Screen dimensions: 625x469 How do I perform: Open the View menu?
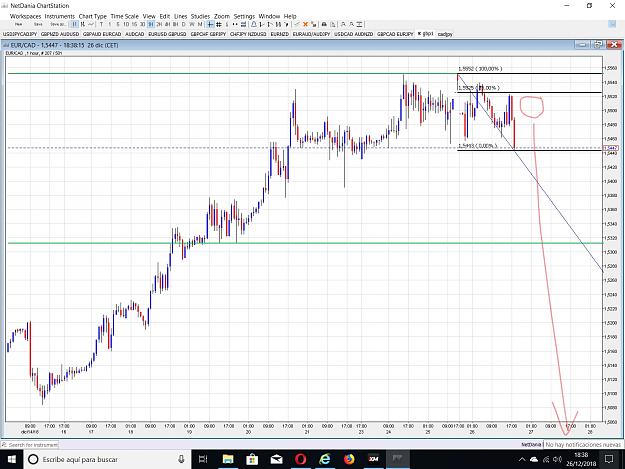(149, 16)
